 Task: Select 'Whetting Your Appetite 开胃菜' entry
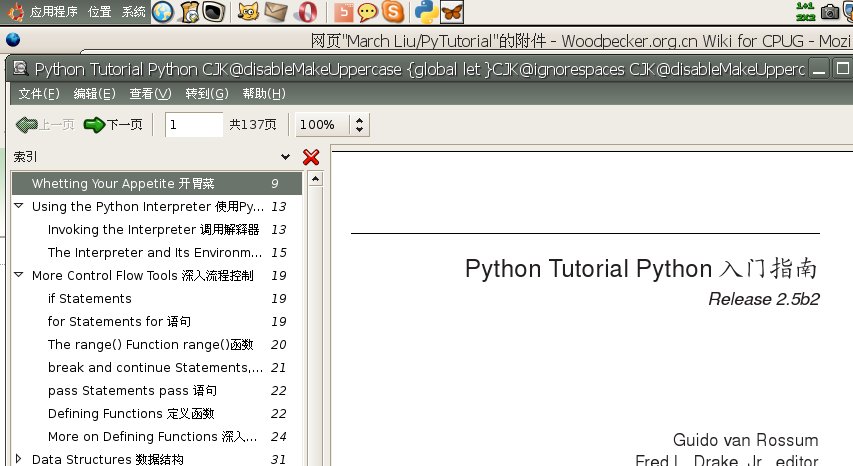(x=123, y=183)
